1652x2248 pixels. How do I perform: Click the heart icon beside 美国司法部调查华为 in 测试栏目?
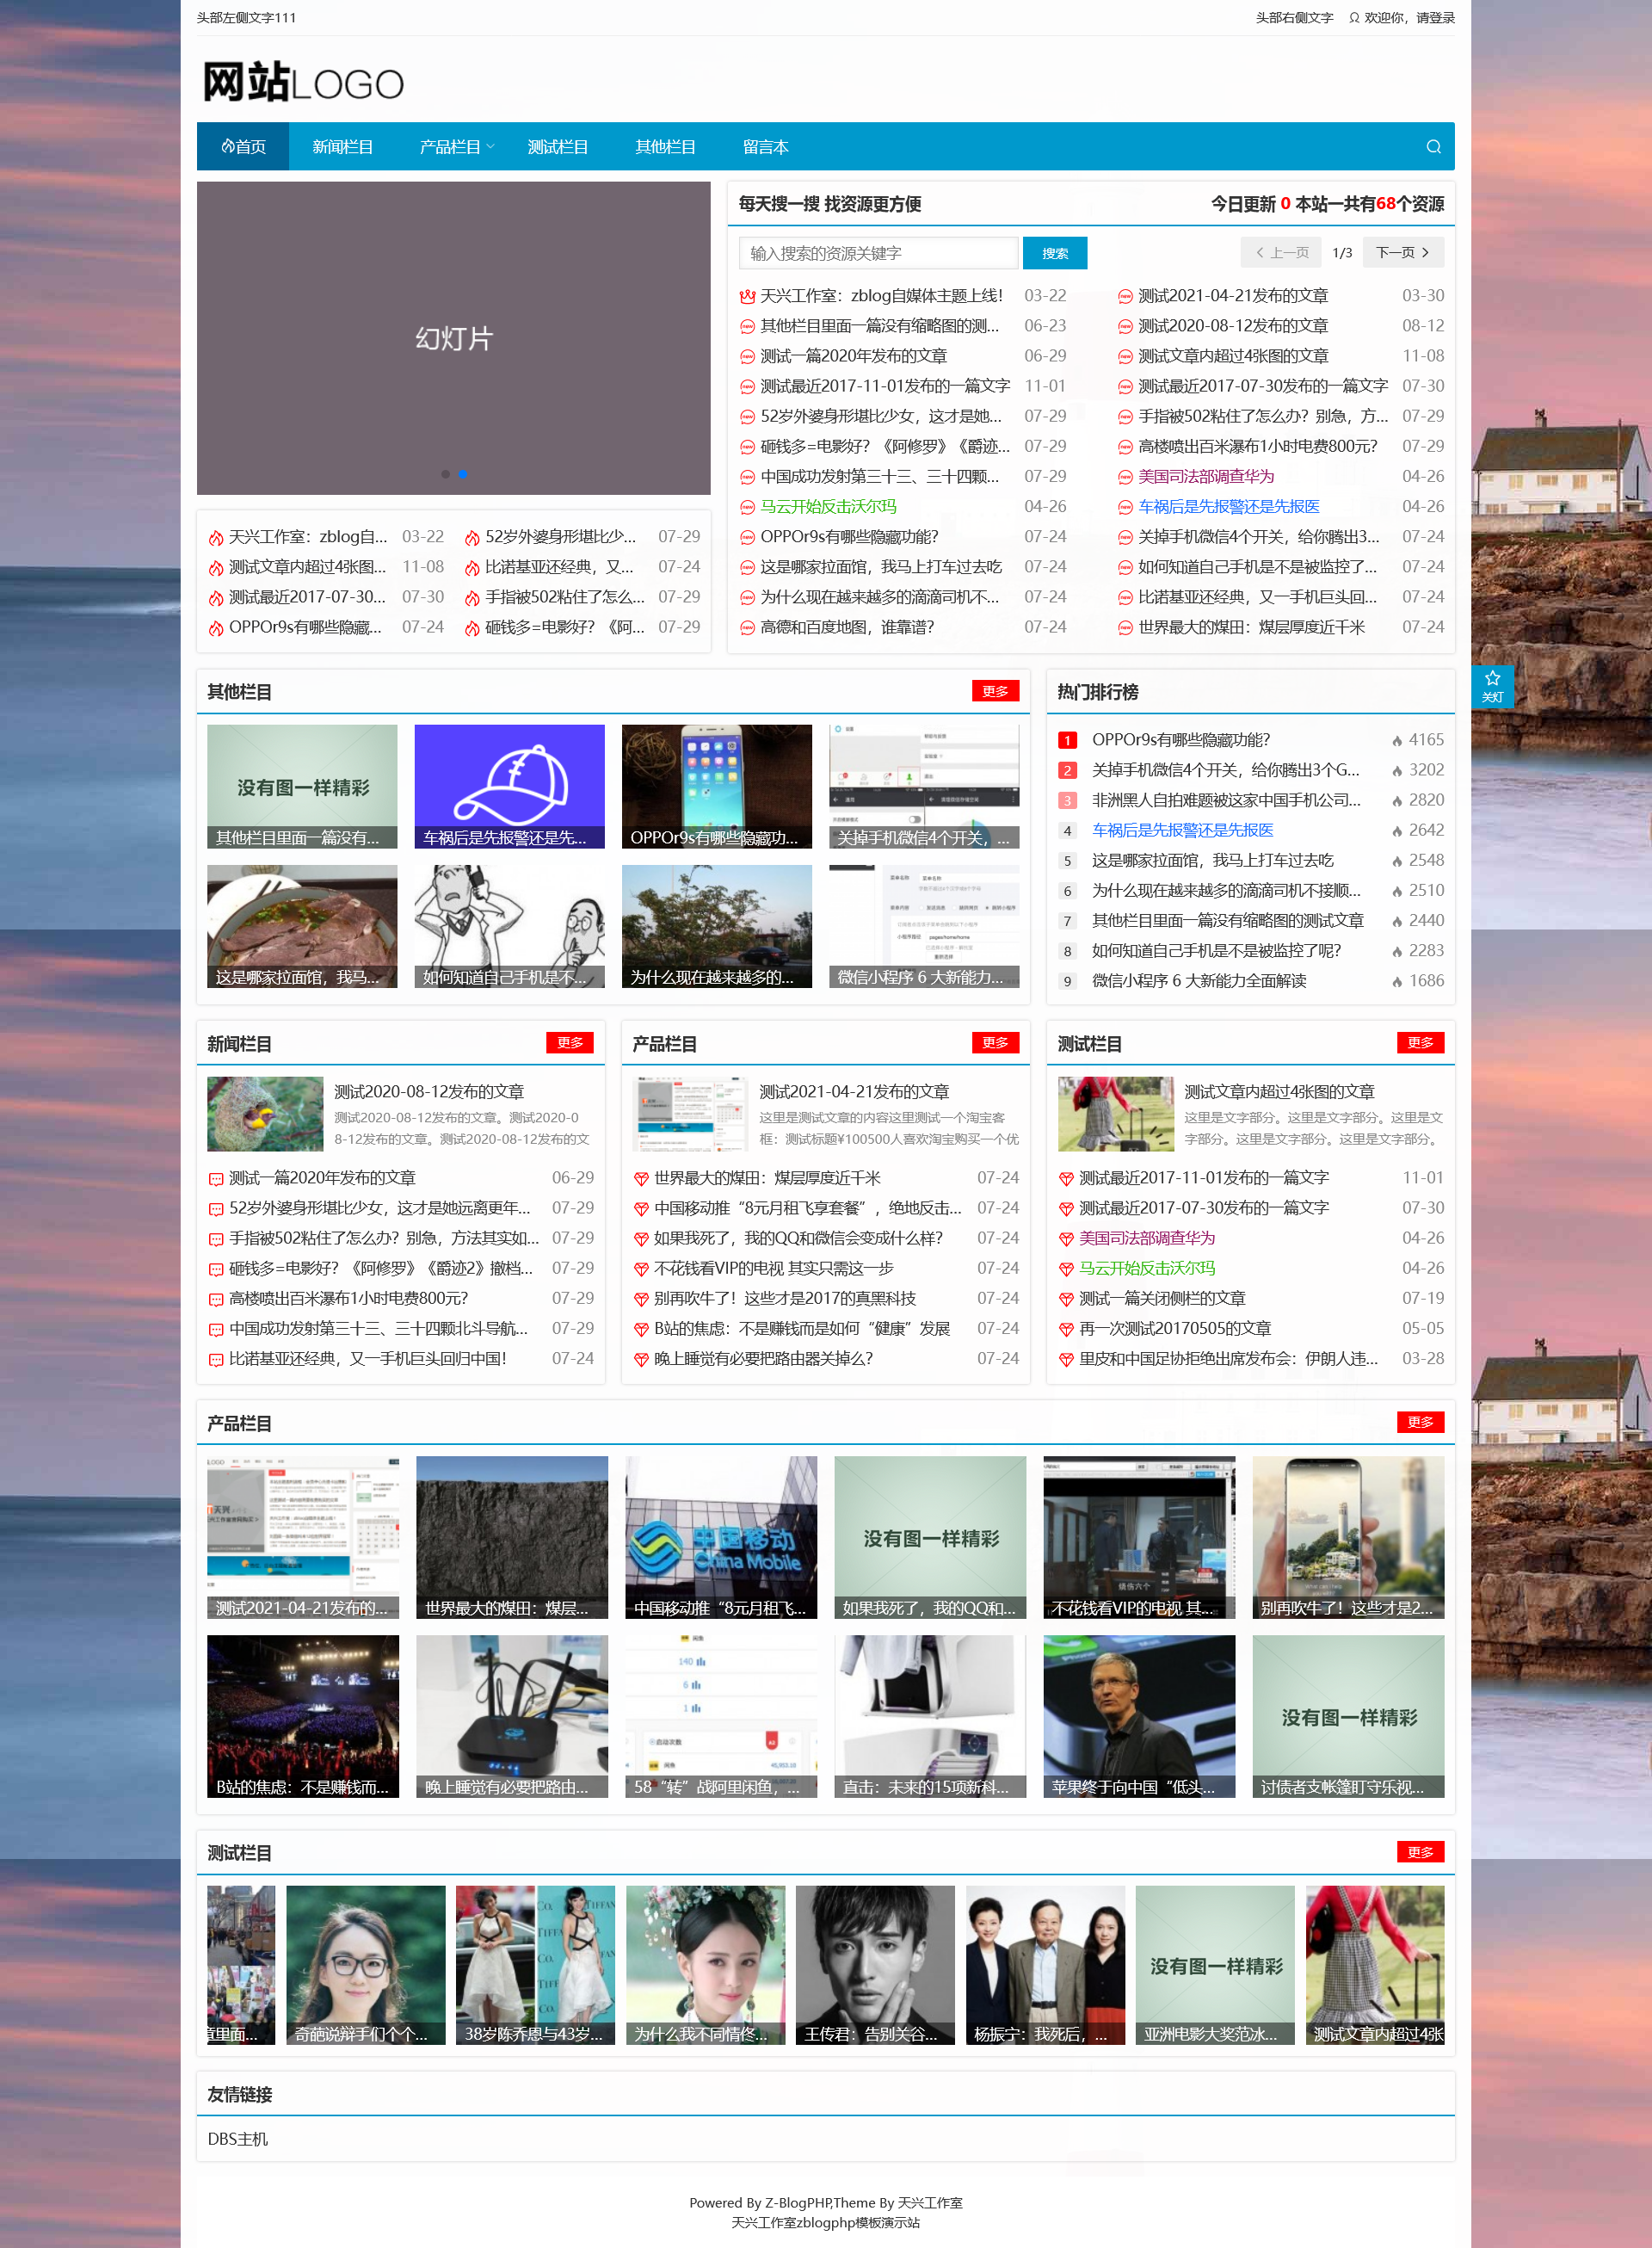1066,1238
